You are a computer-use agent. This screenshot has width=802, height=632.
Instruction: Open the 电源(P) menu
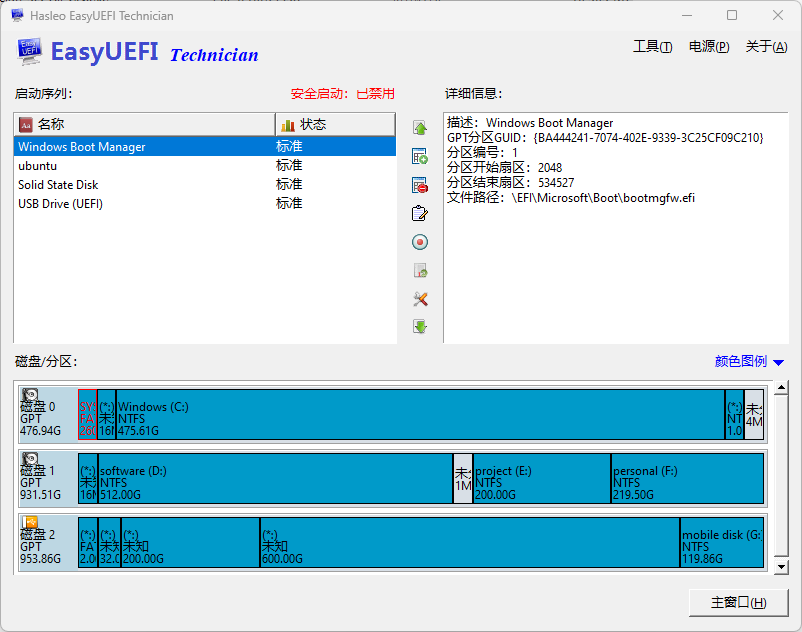tap(708, 47)
